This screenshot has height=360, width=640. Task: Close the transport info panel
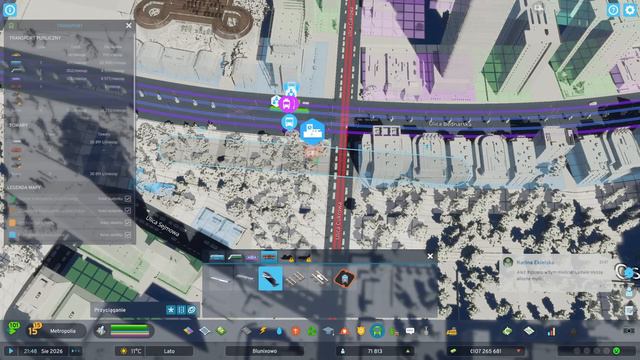129,25
